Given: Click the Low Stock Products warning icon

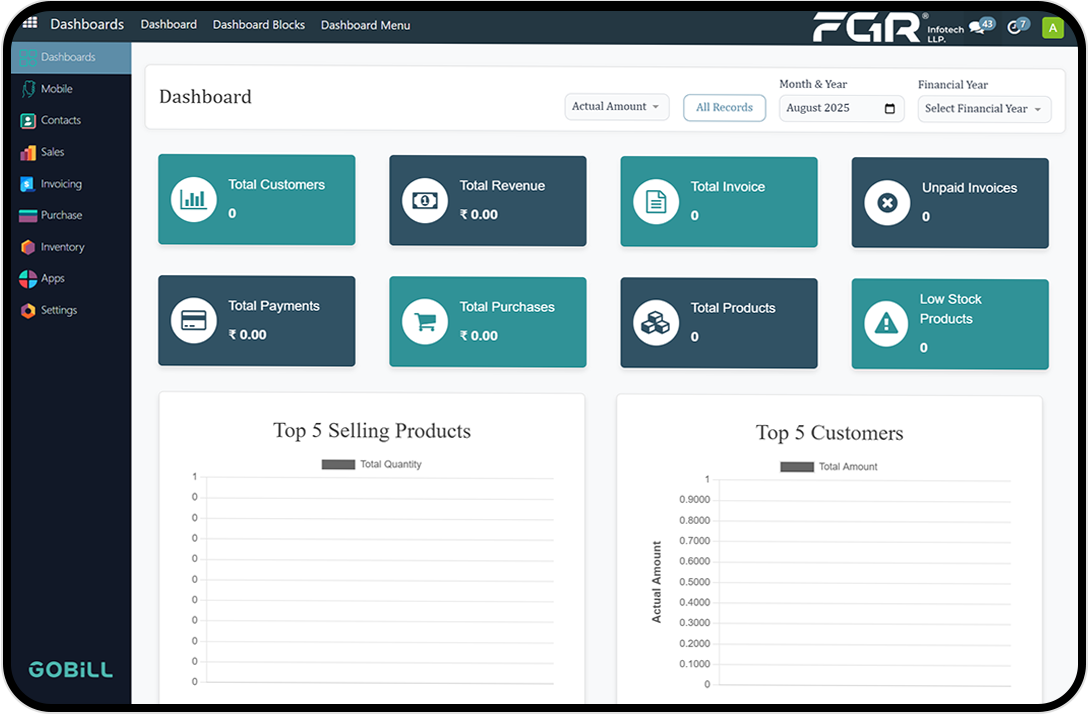Looking at the screenshot, I should pos(886,323).
